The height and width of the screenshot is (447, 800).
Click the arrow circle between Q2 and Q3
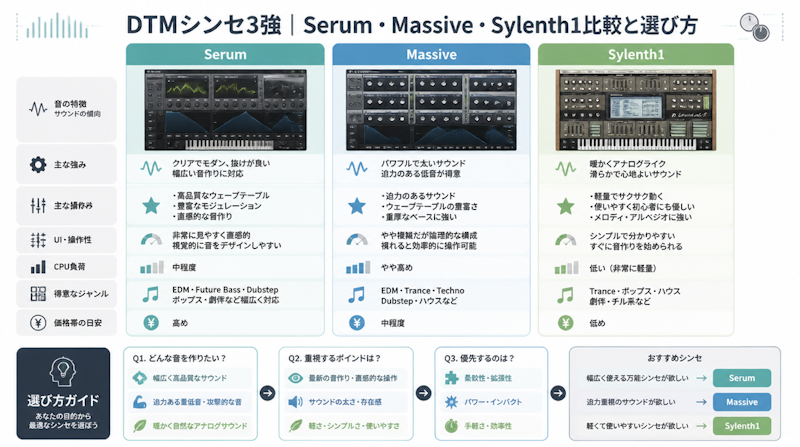423,393
